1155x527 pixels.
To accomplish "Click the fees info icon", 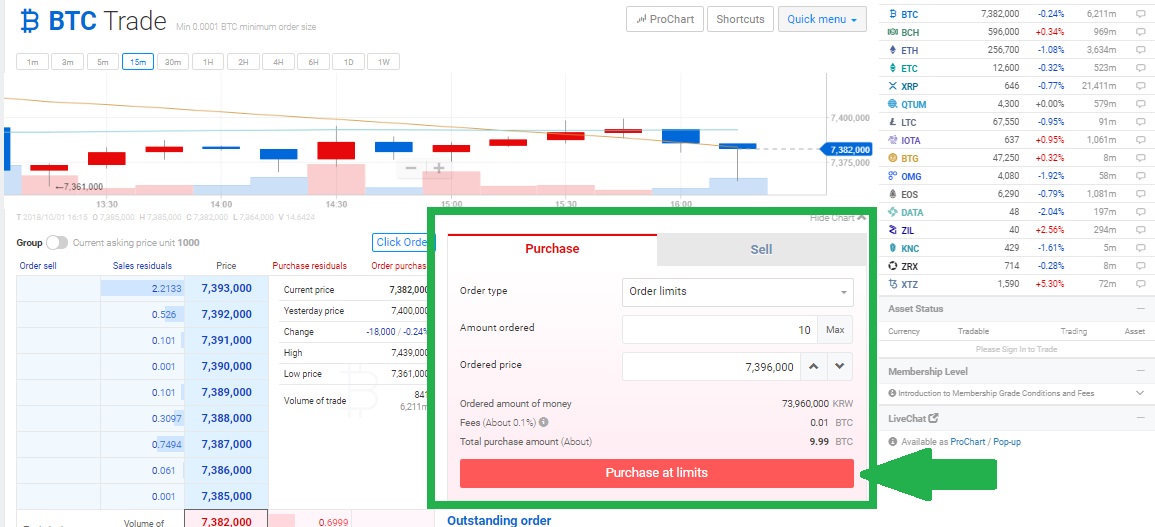I will point(544,422).
